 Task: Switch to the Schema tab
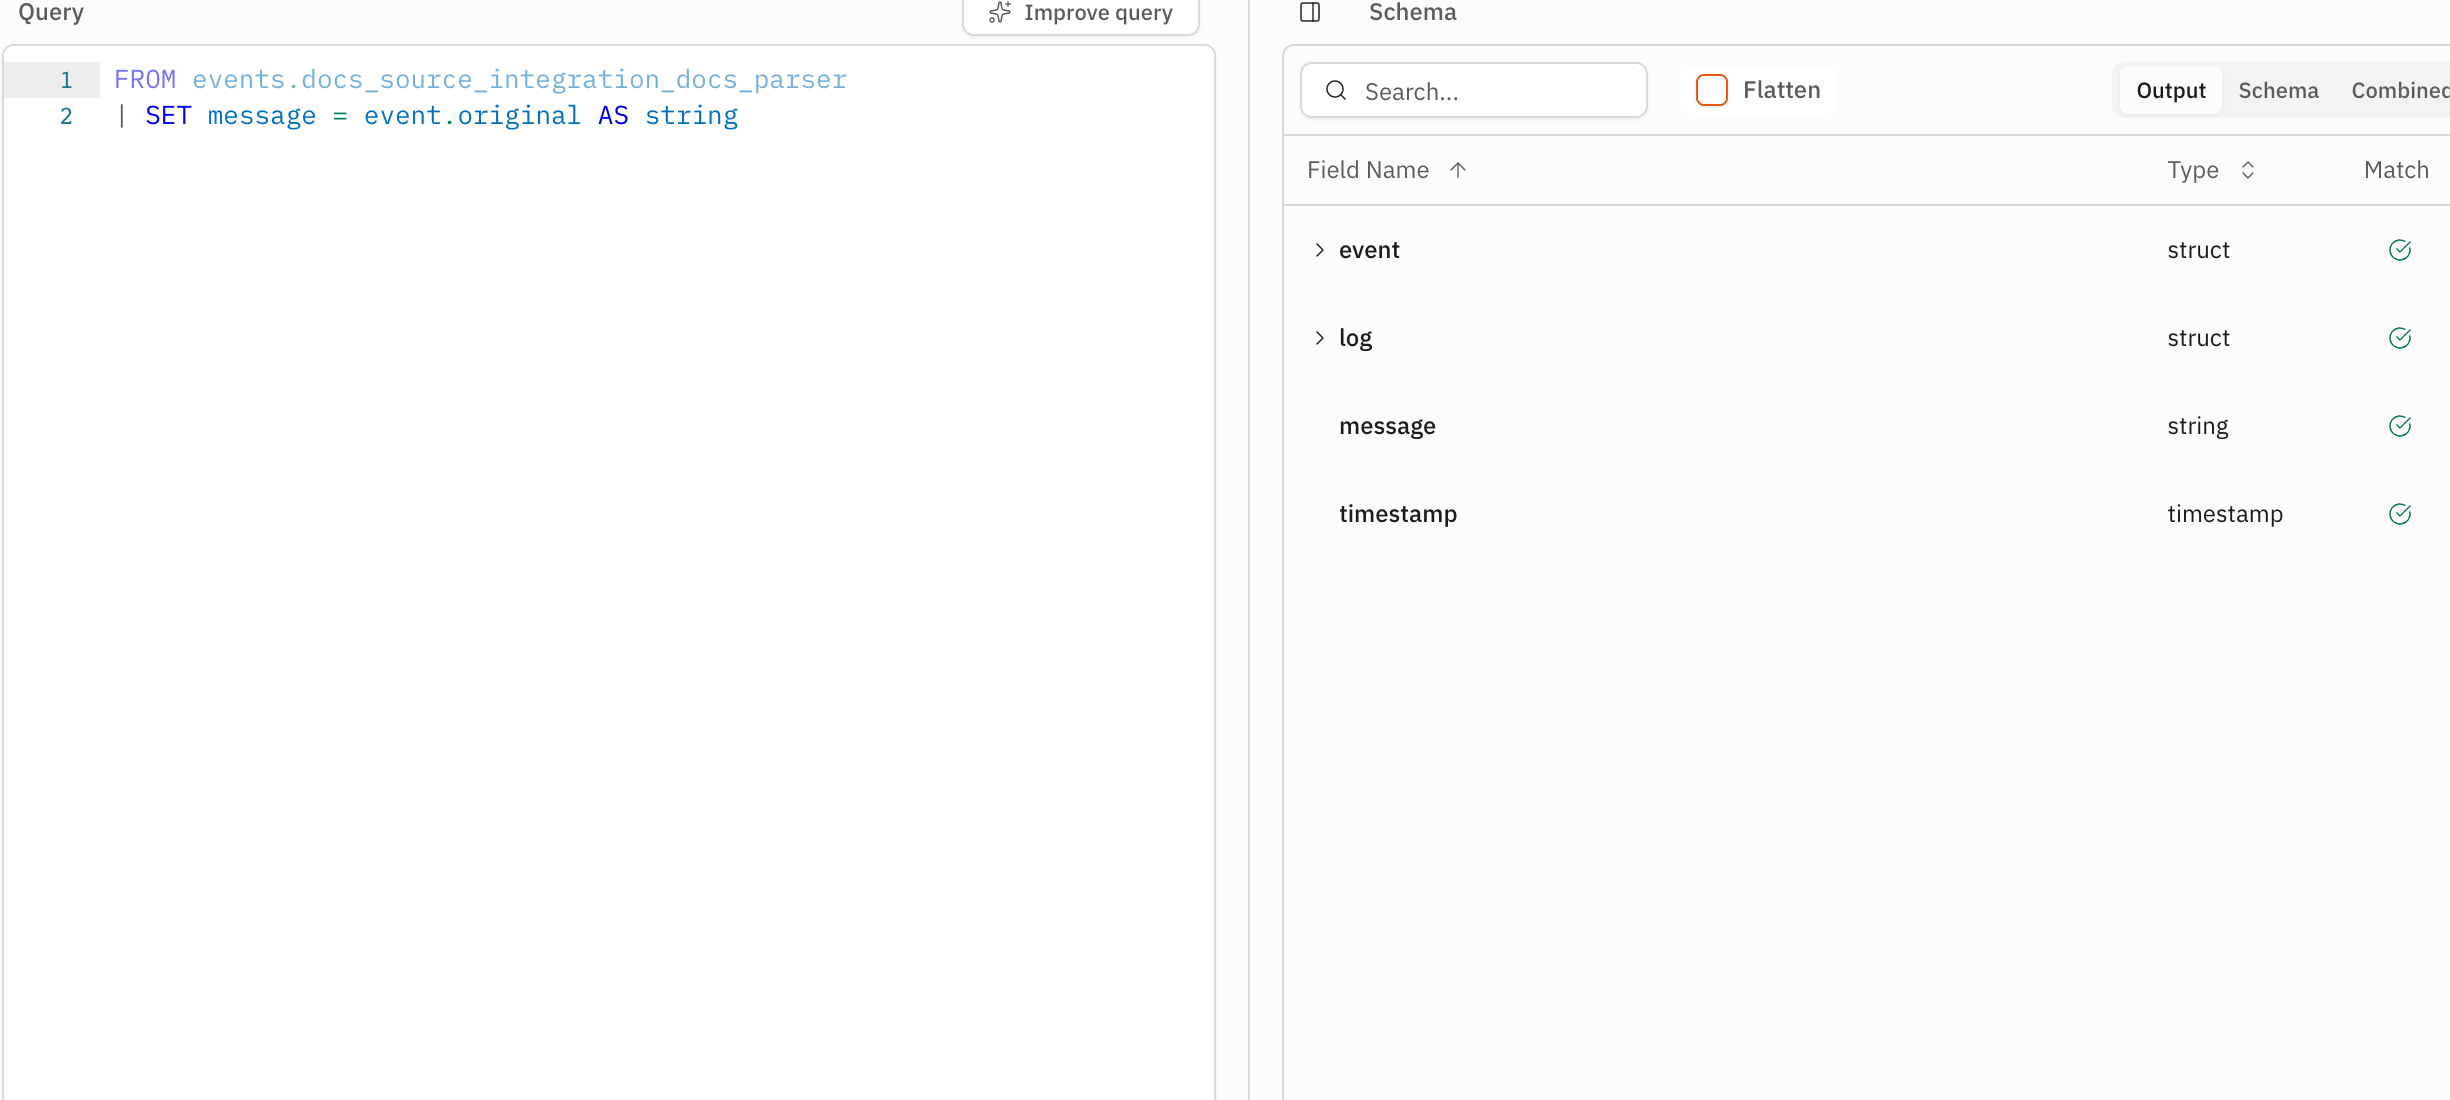[x=2278, y=90]
